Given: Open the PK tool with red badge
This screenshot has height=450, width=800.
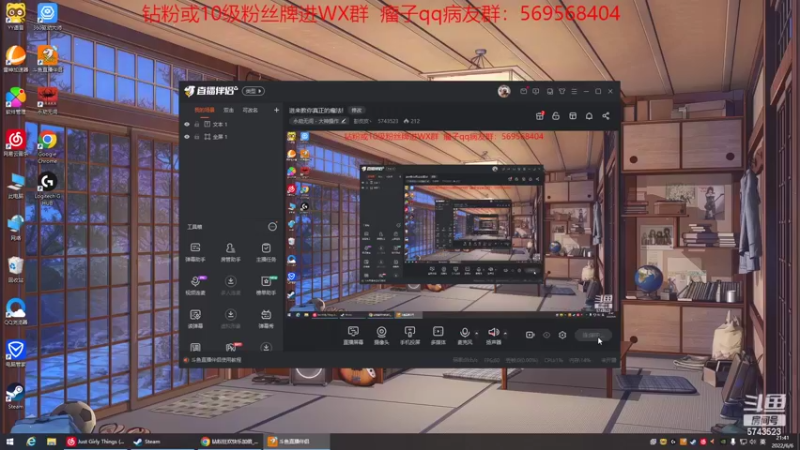Looking at the screenshot, I should click(x=232, y=347).
